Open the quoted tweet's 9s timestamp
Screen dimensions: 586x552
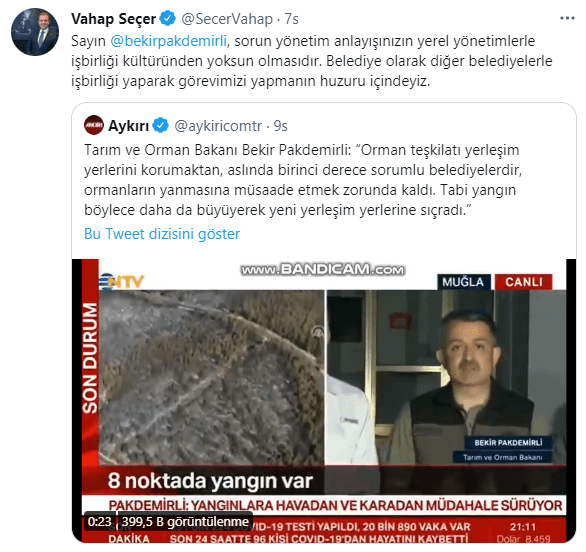(x=281, y=126)
